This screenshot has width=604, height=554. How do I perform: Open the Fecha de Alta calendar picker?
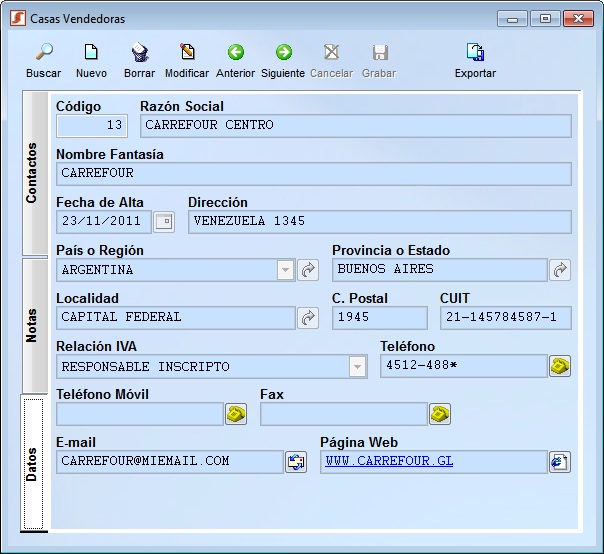pyautogui.click(x=164, y=222)
